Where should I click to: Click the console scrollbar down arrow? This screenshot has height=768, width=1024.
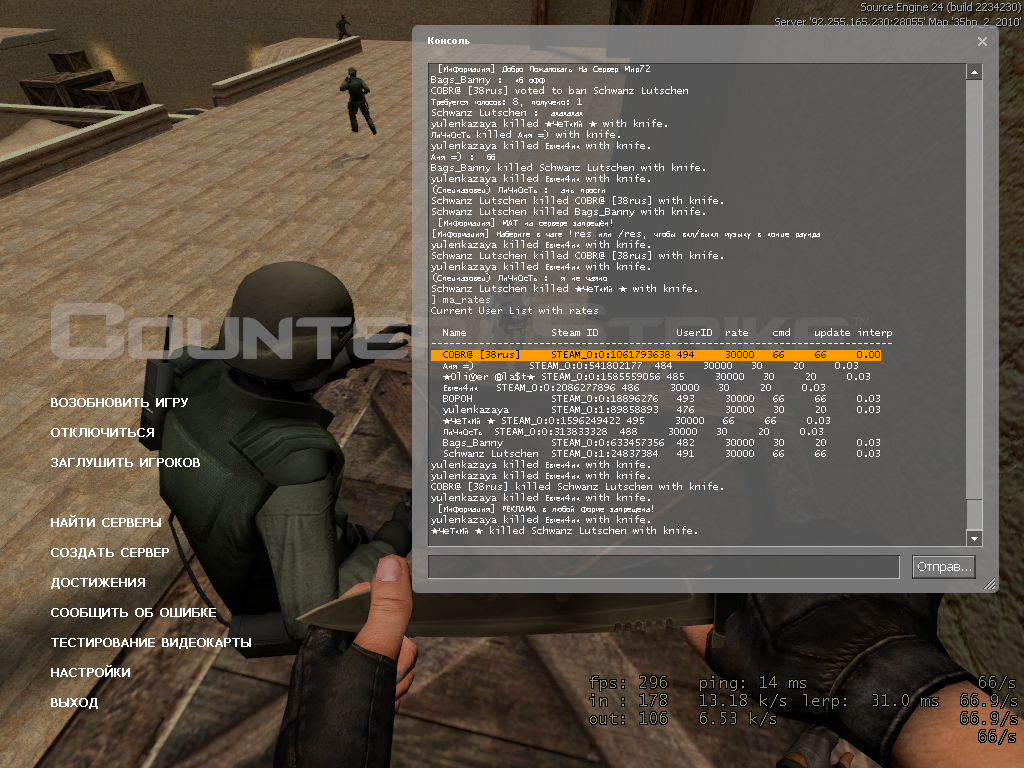tap(974, 538)
